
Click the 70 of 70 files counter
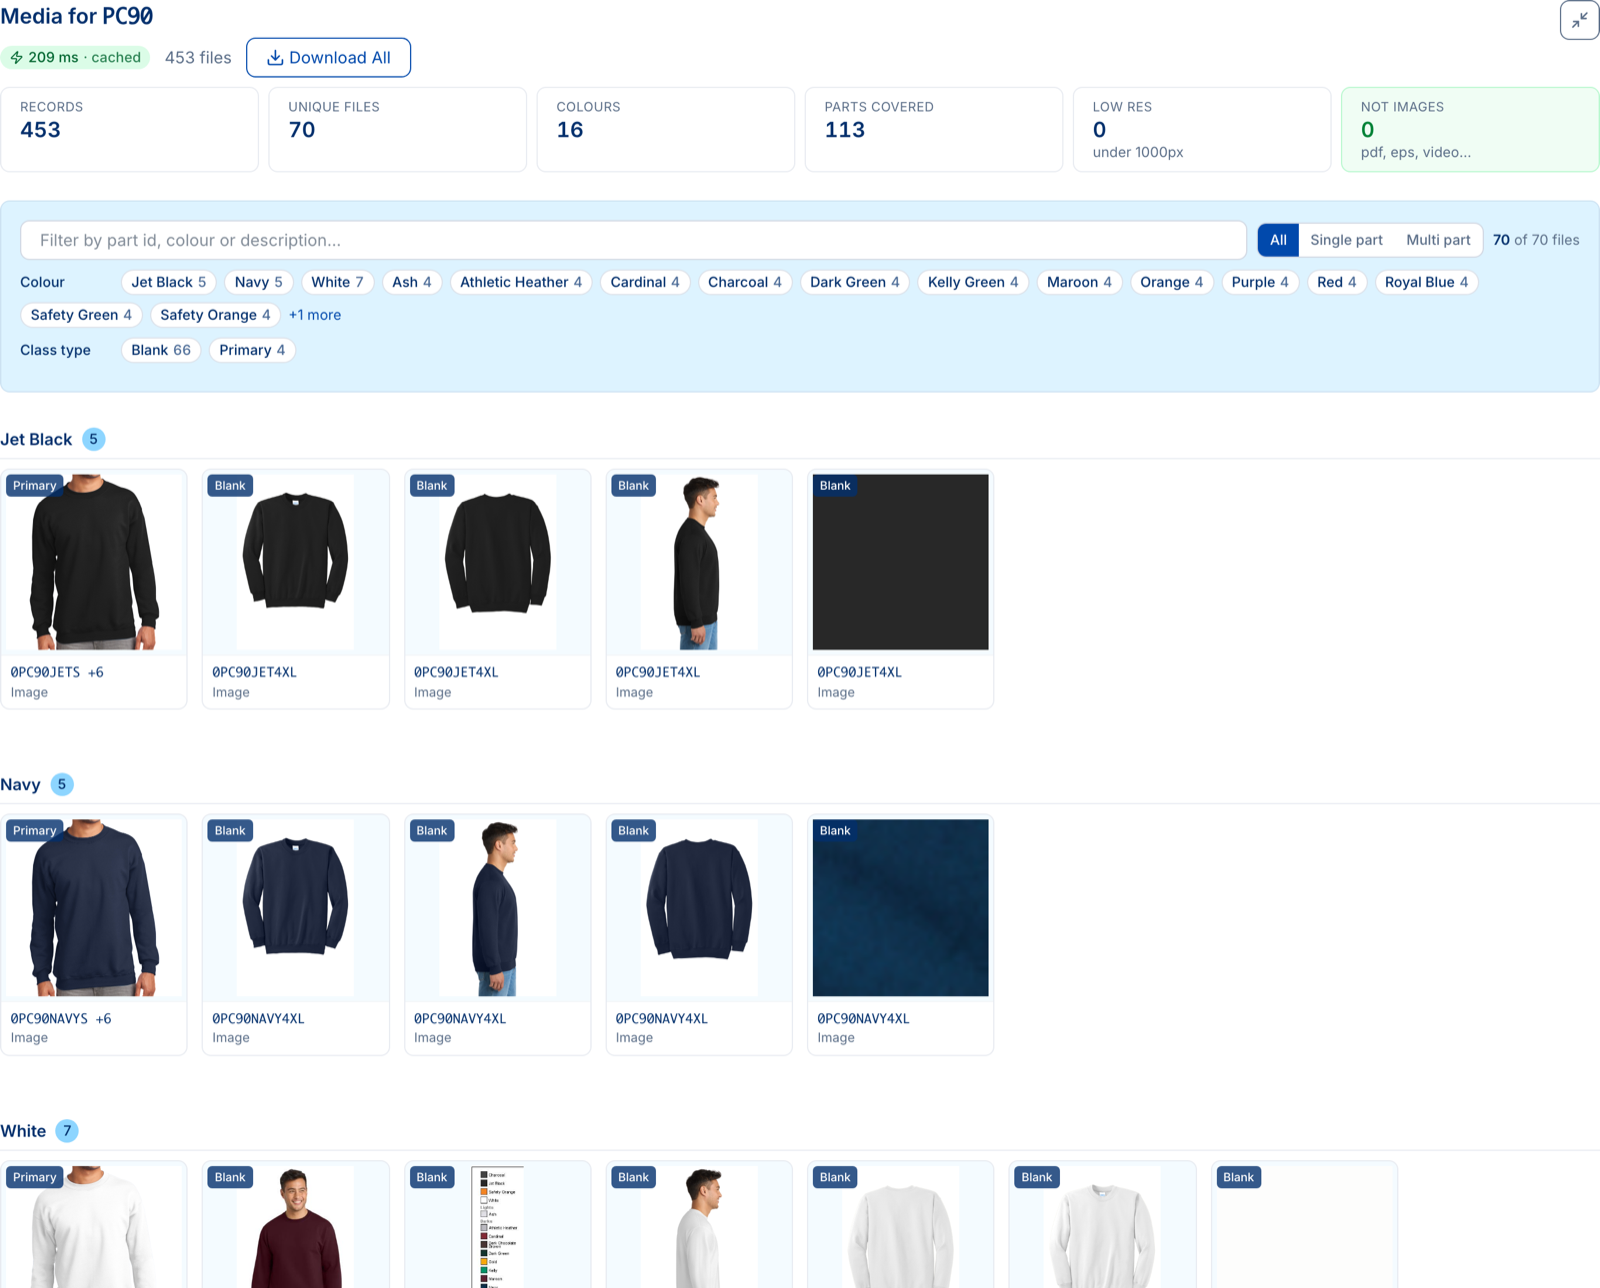1536,240
